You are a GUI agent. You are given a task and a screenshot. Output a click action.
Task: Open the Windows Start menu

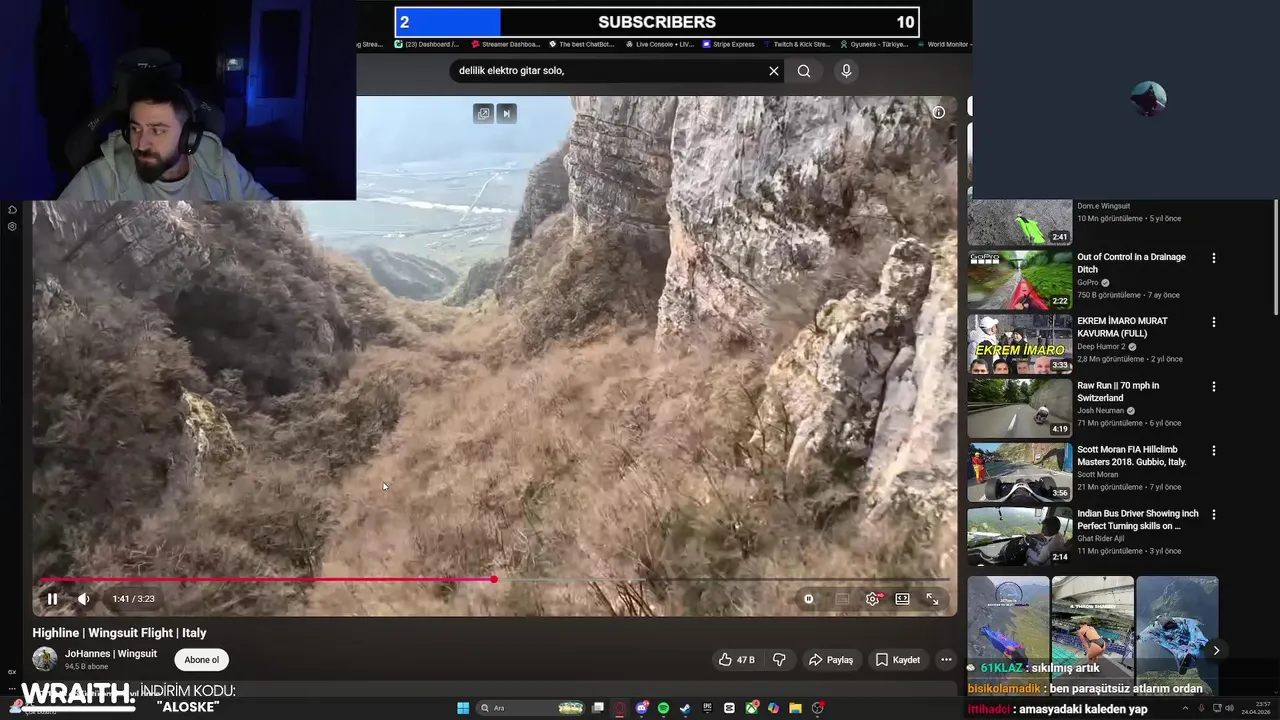[463, 708]
